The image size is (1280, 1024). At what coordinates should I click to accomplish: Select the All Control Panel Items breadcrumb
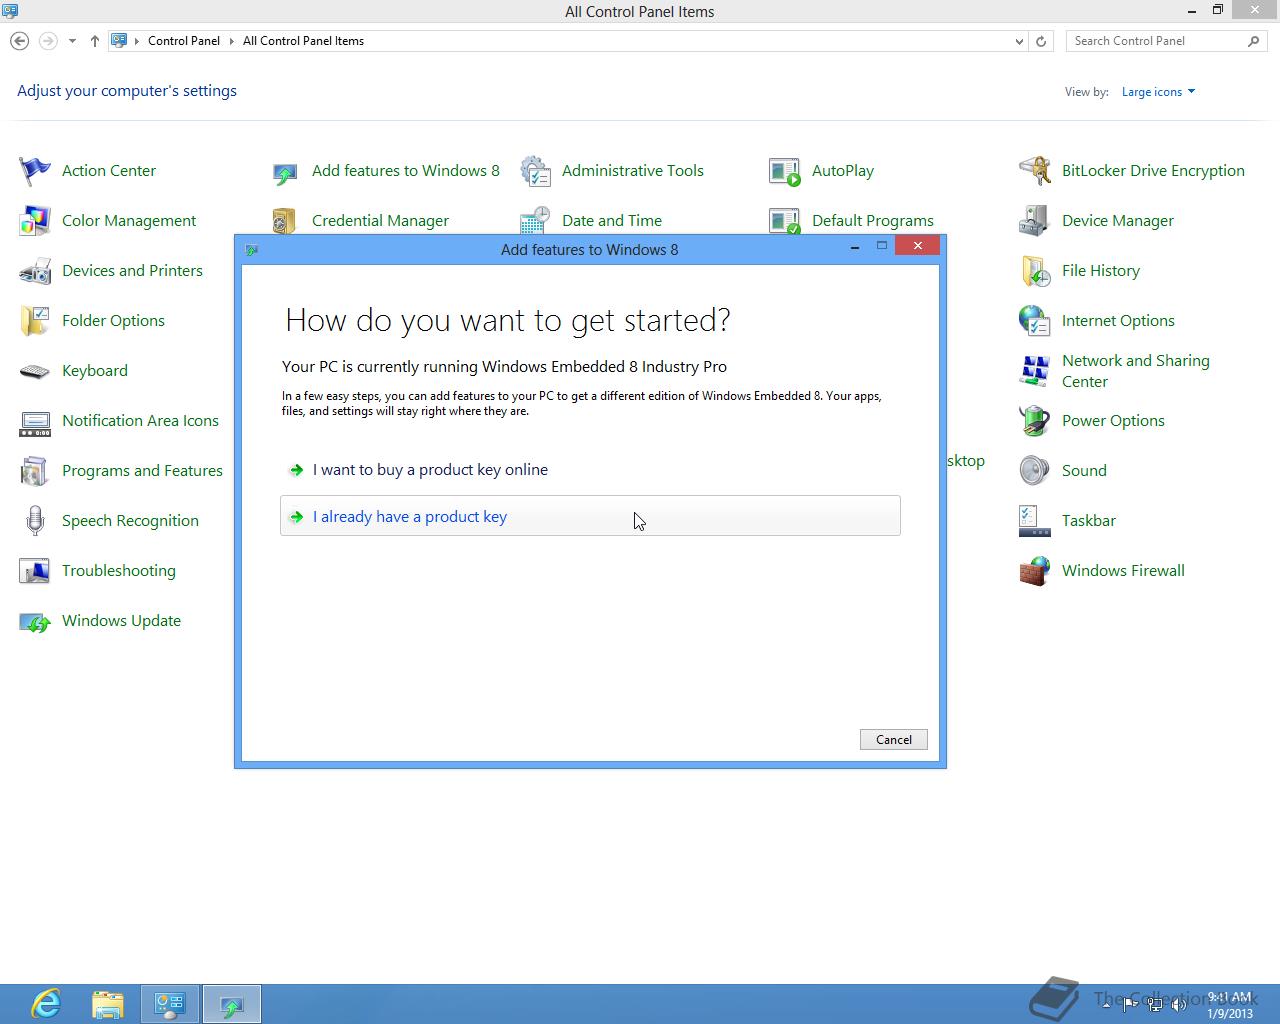tap(303, 41)
